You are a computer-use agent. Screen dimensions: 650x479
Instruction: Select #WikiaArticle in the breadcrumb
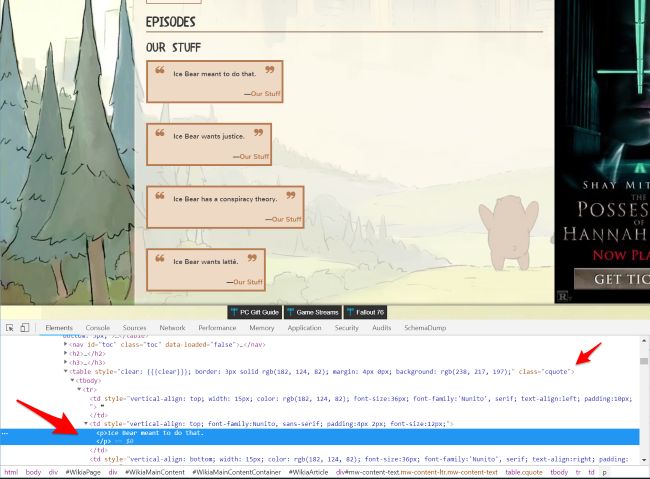point(308,472)
